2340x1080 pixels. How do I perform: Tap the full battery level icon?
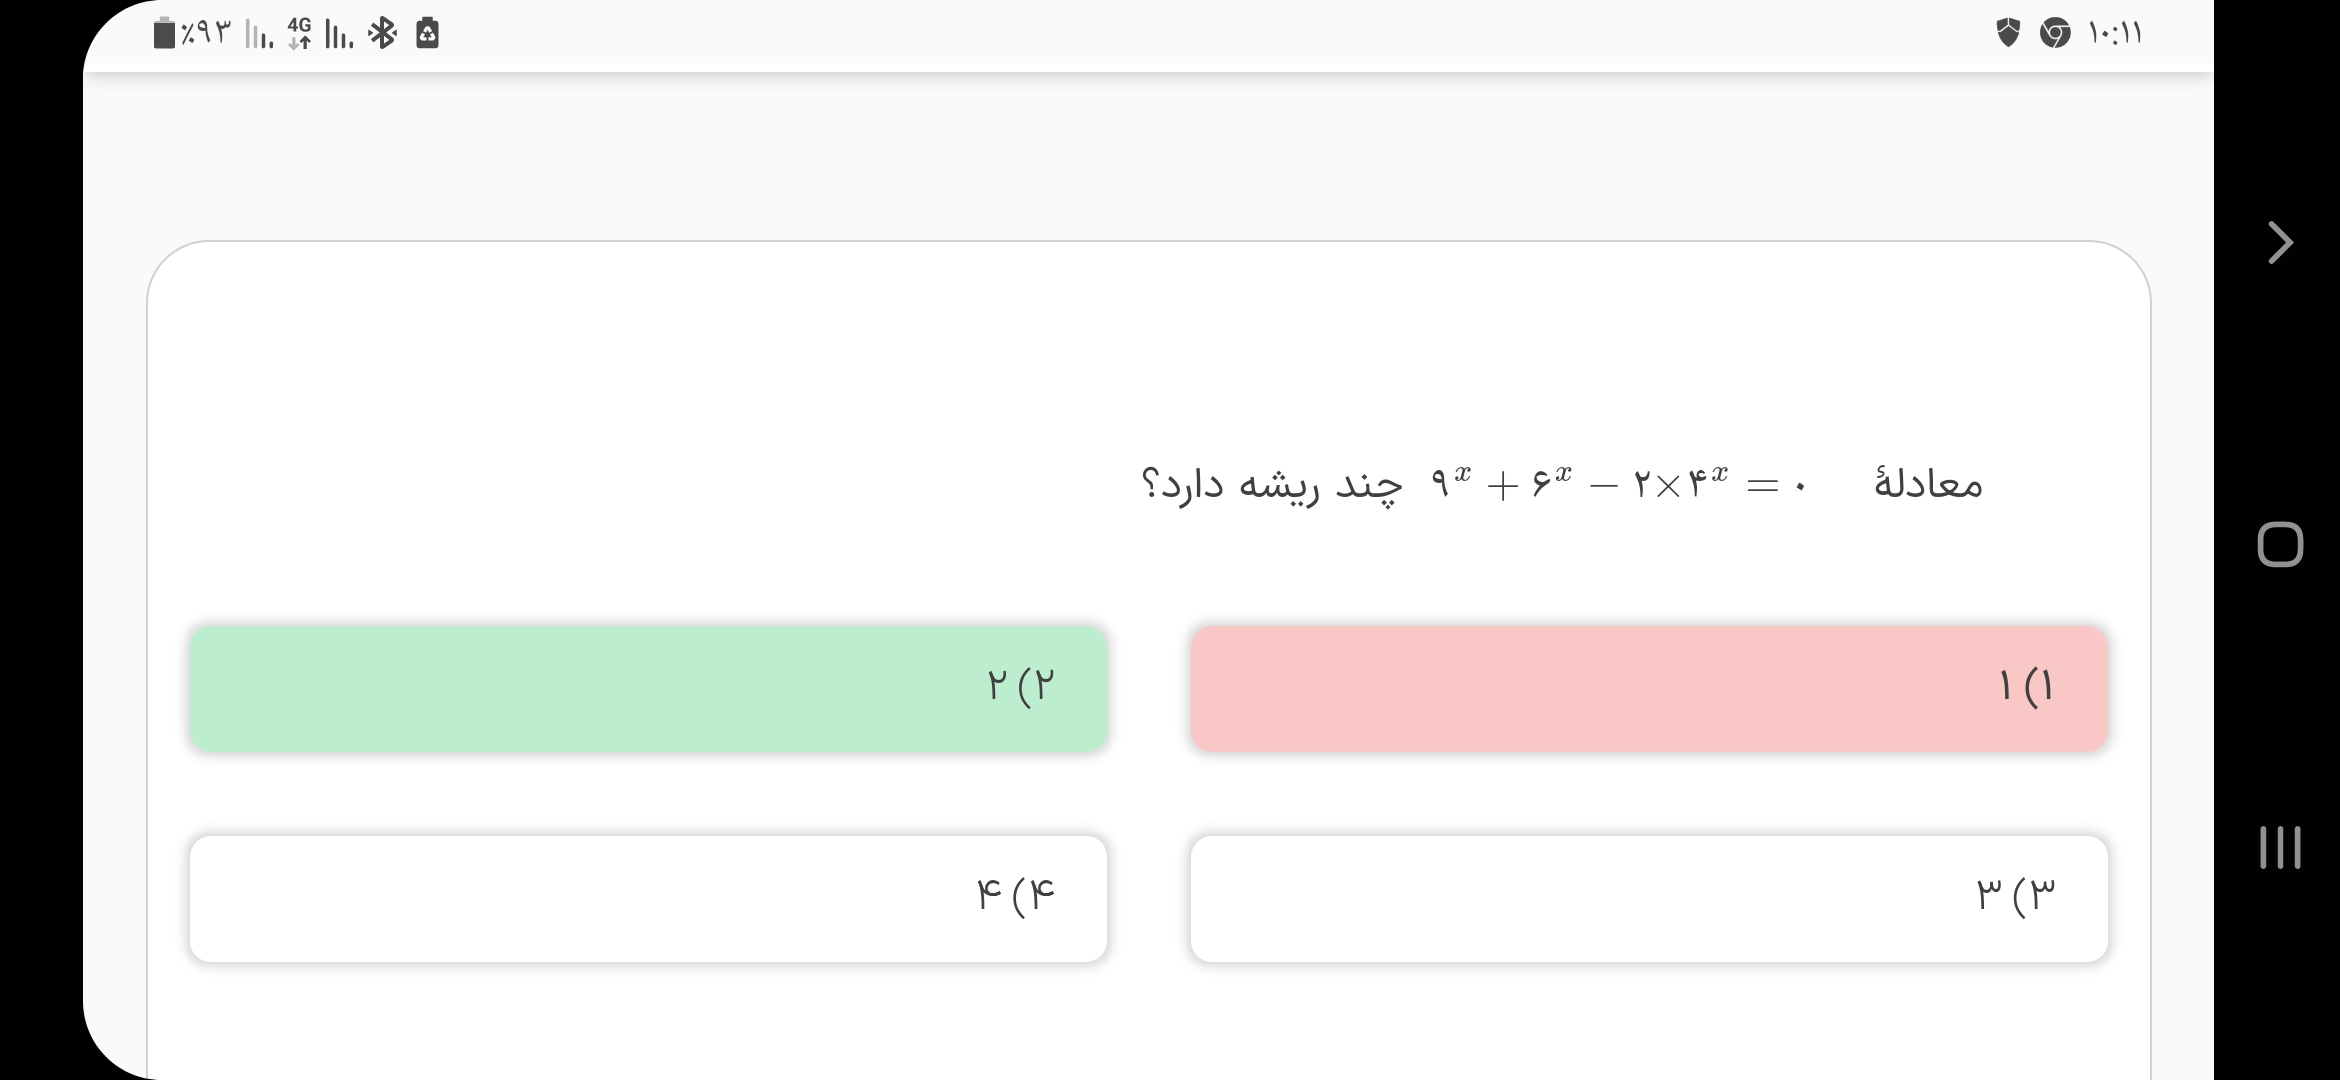pos(165,34)
